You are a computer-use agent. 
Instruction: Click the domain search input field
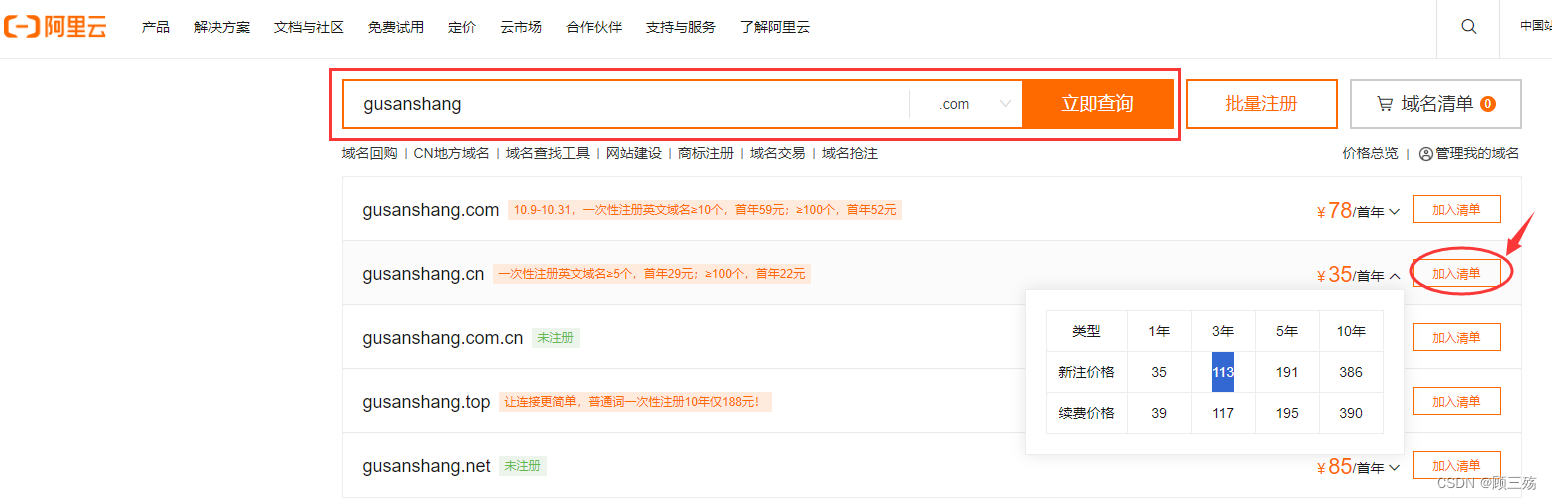(626, 104)
